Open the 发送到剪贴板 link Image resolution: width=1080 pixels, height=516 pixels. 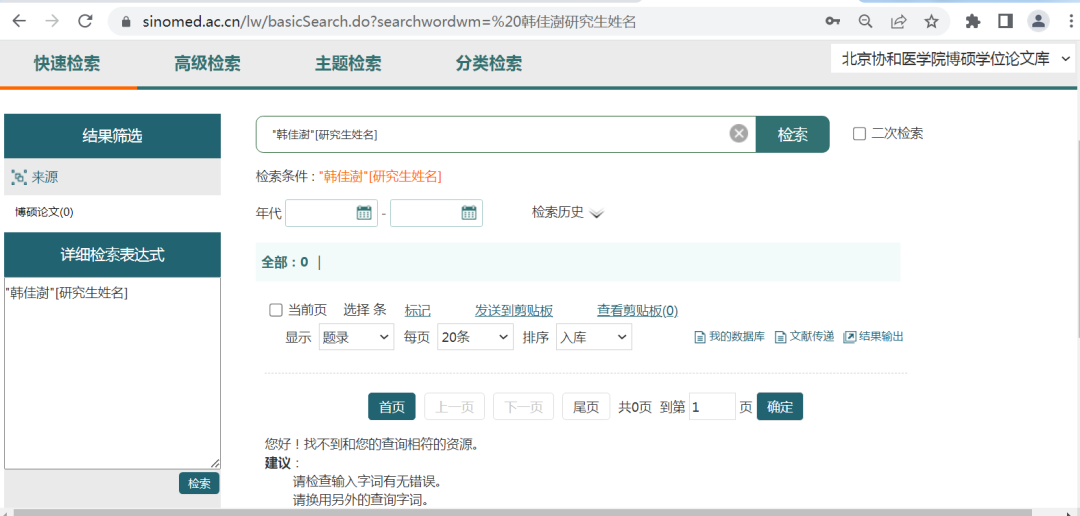(x=513, y=311)
